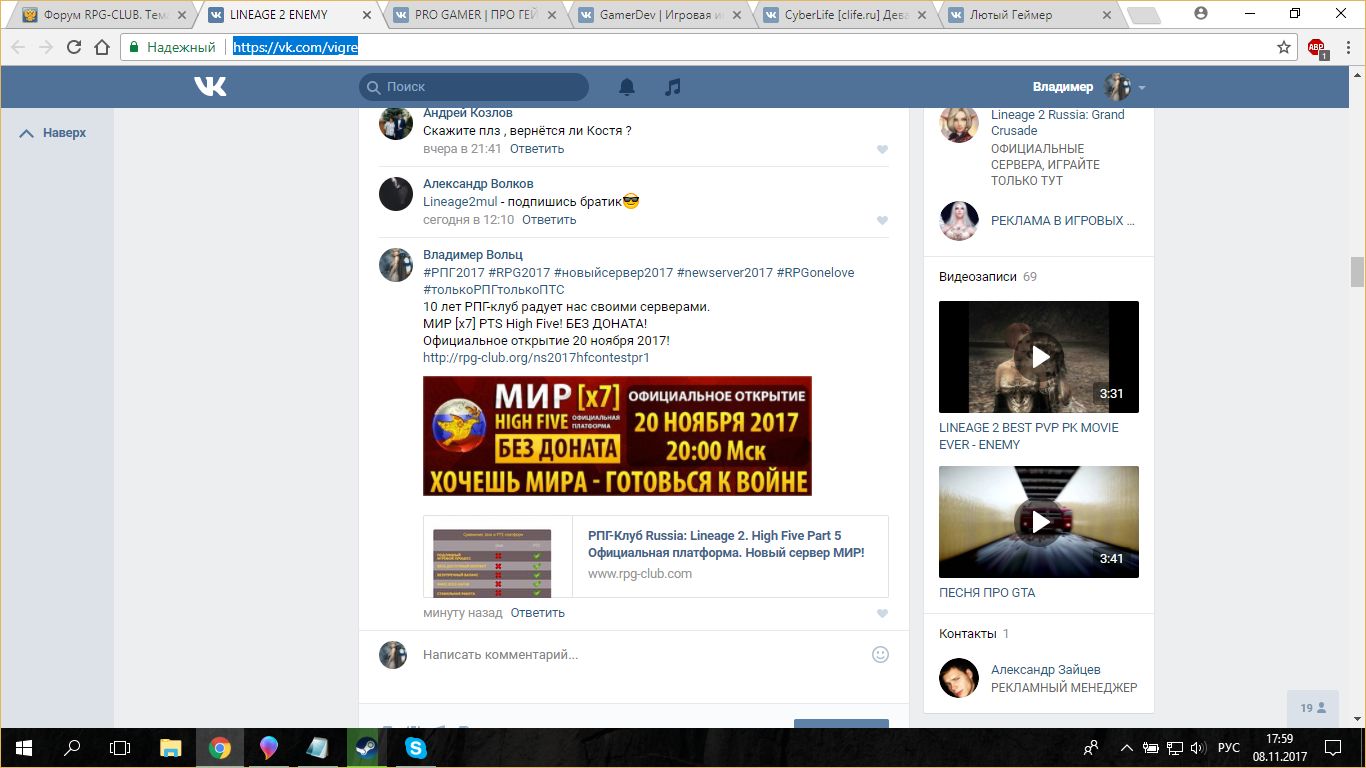Open Steam from the taskbar
This screenshot has width=1366, height=768.
pyautogui.click(x=366, y=747)
